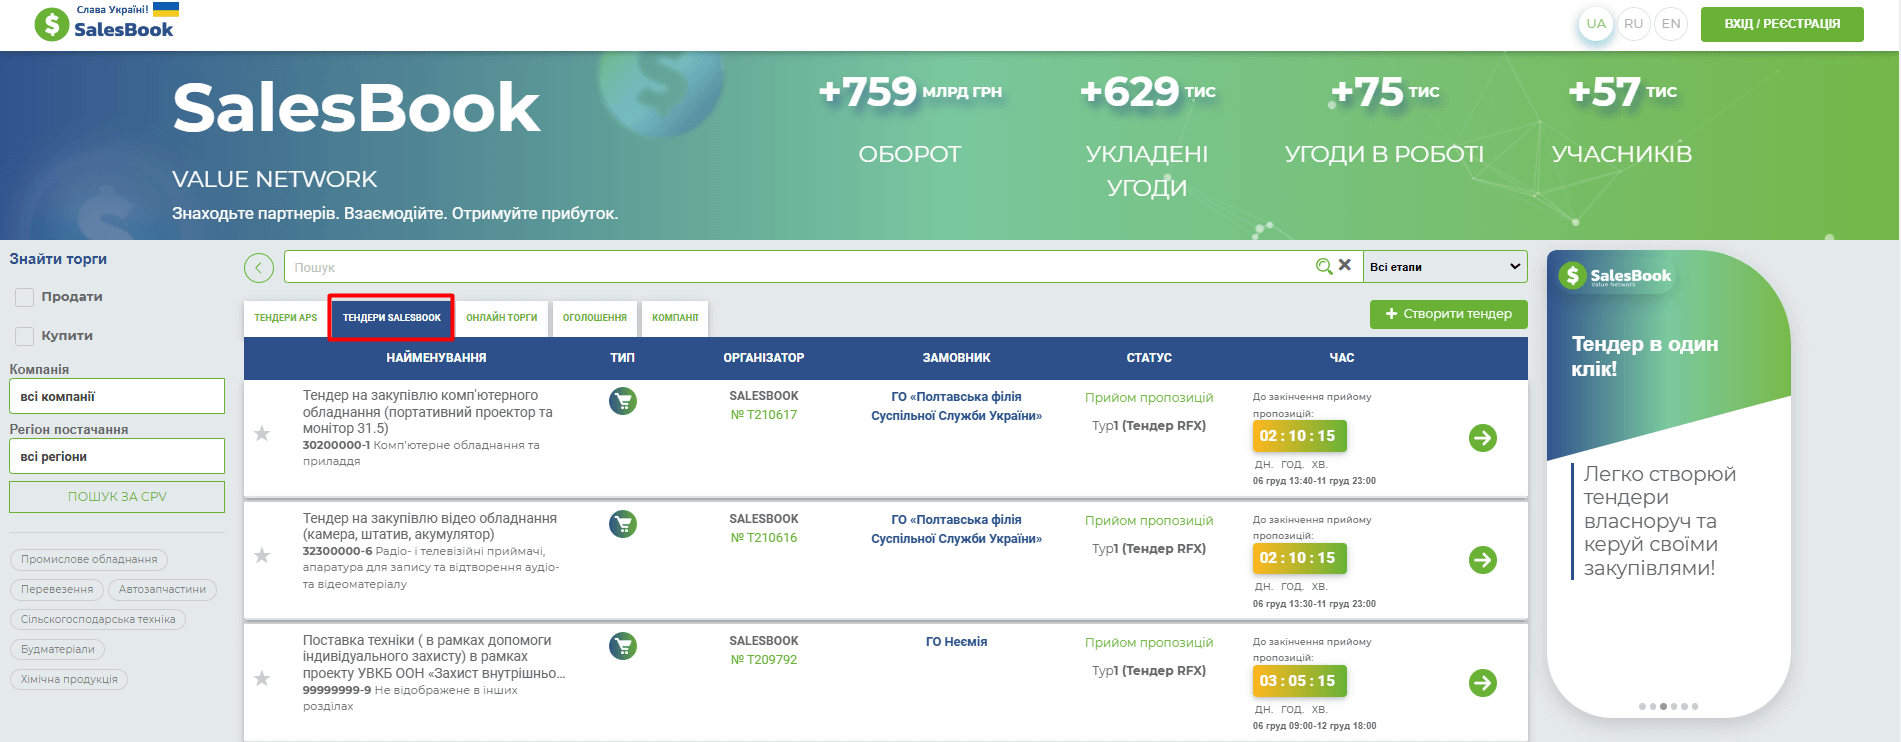This screenshot has height=742, width=1901.
Task: Open the Всі етапи dropdown
Action: (1445, 267)
